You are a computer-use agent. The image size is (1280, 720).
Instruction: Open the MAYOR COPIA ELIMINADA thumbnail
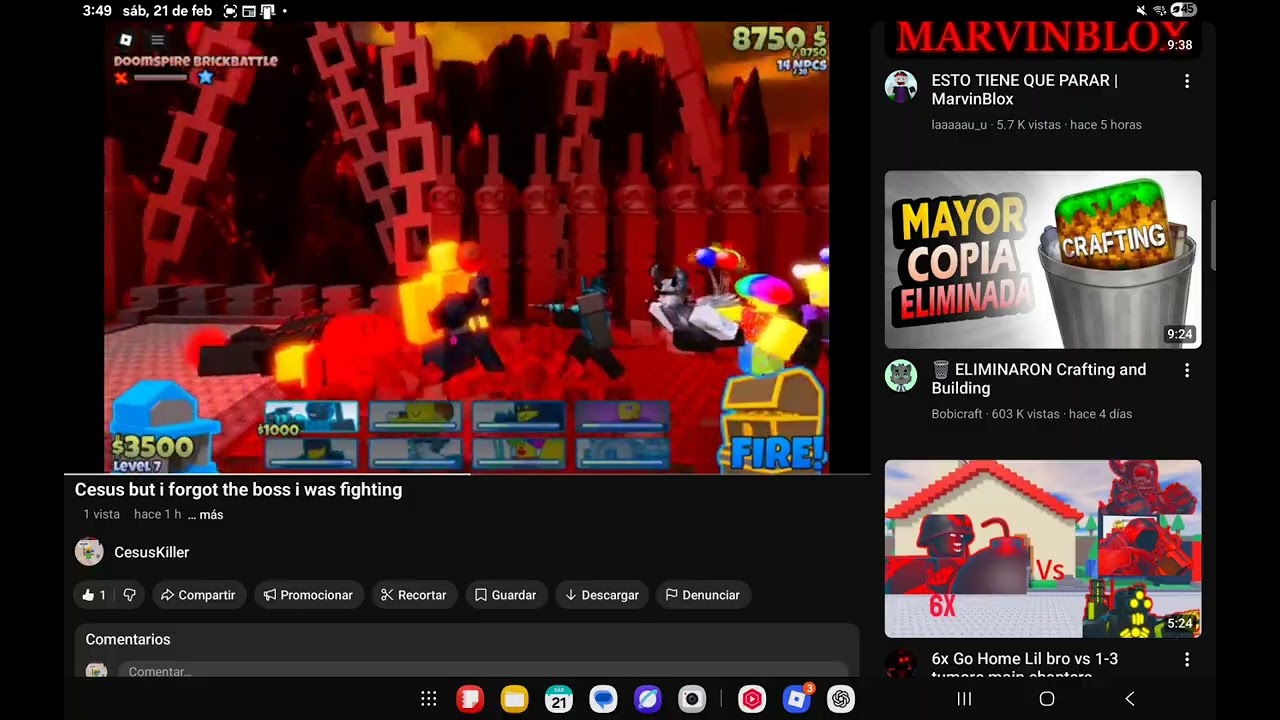coord(1043,260)
